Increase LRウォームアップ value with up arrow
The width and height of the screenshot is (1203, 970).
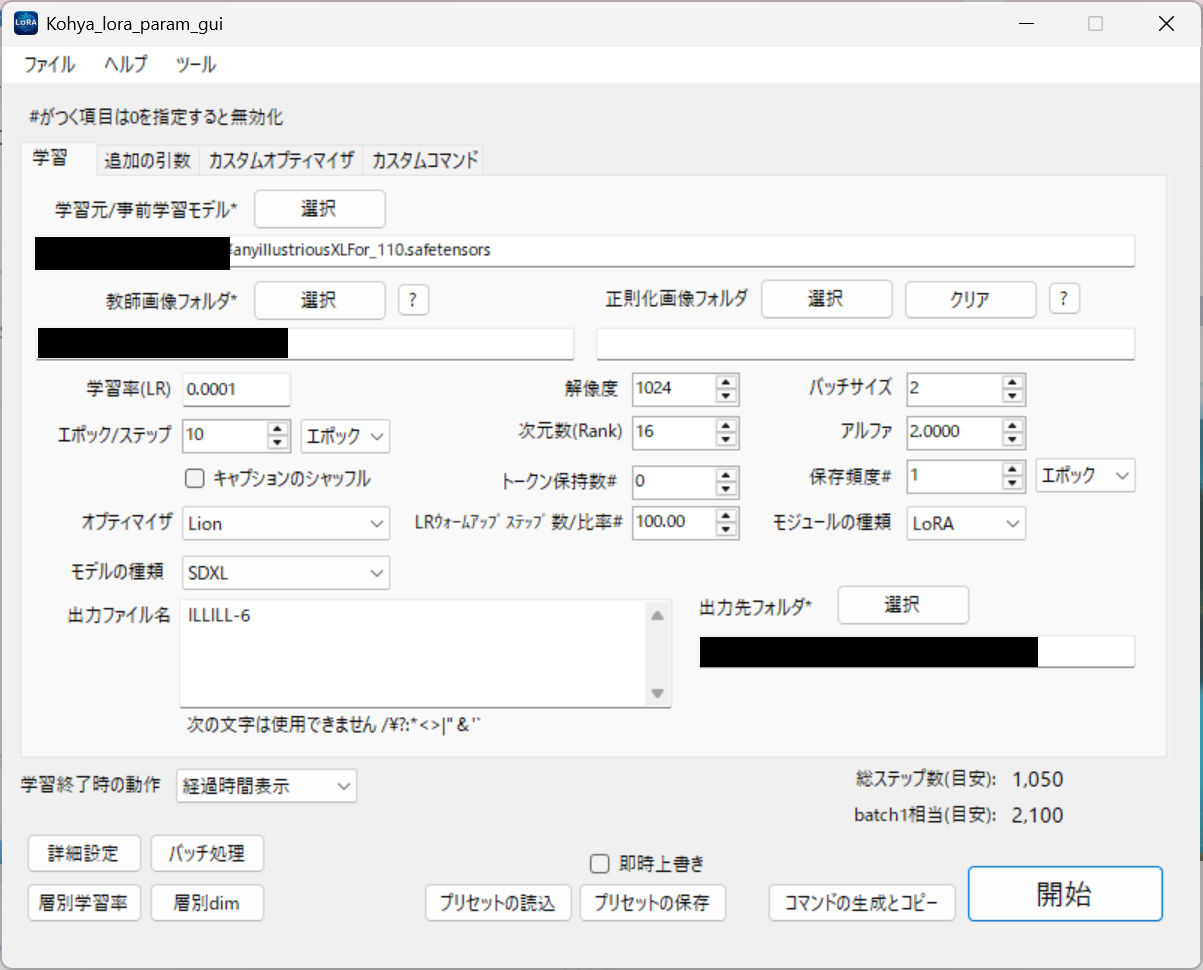[x=727, y=514]
